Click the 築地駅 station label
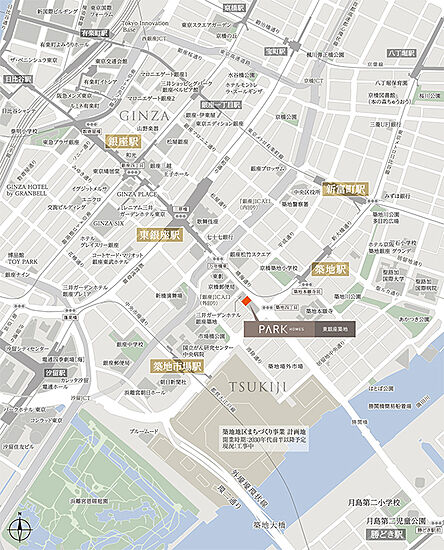Viewport: 444px width, 550px height. pyautogui.click(x=330, y=269)
